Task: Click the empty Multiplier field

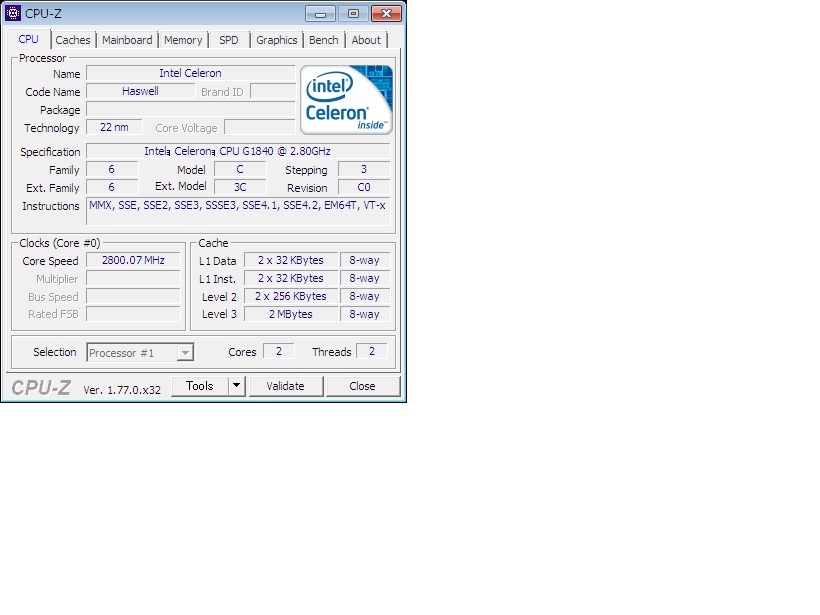Action: 133,278
